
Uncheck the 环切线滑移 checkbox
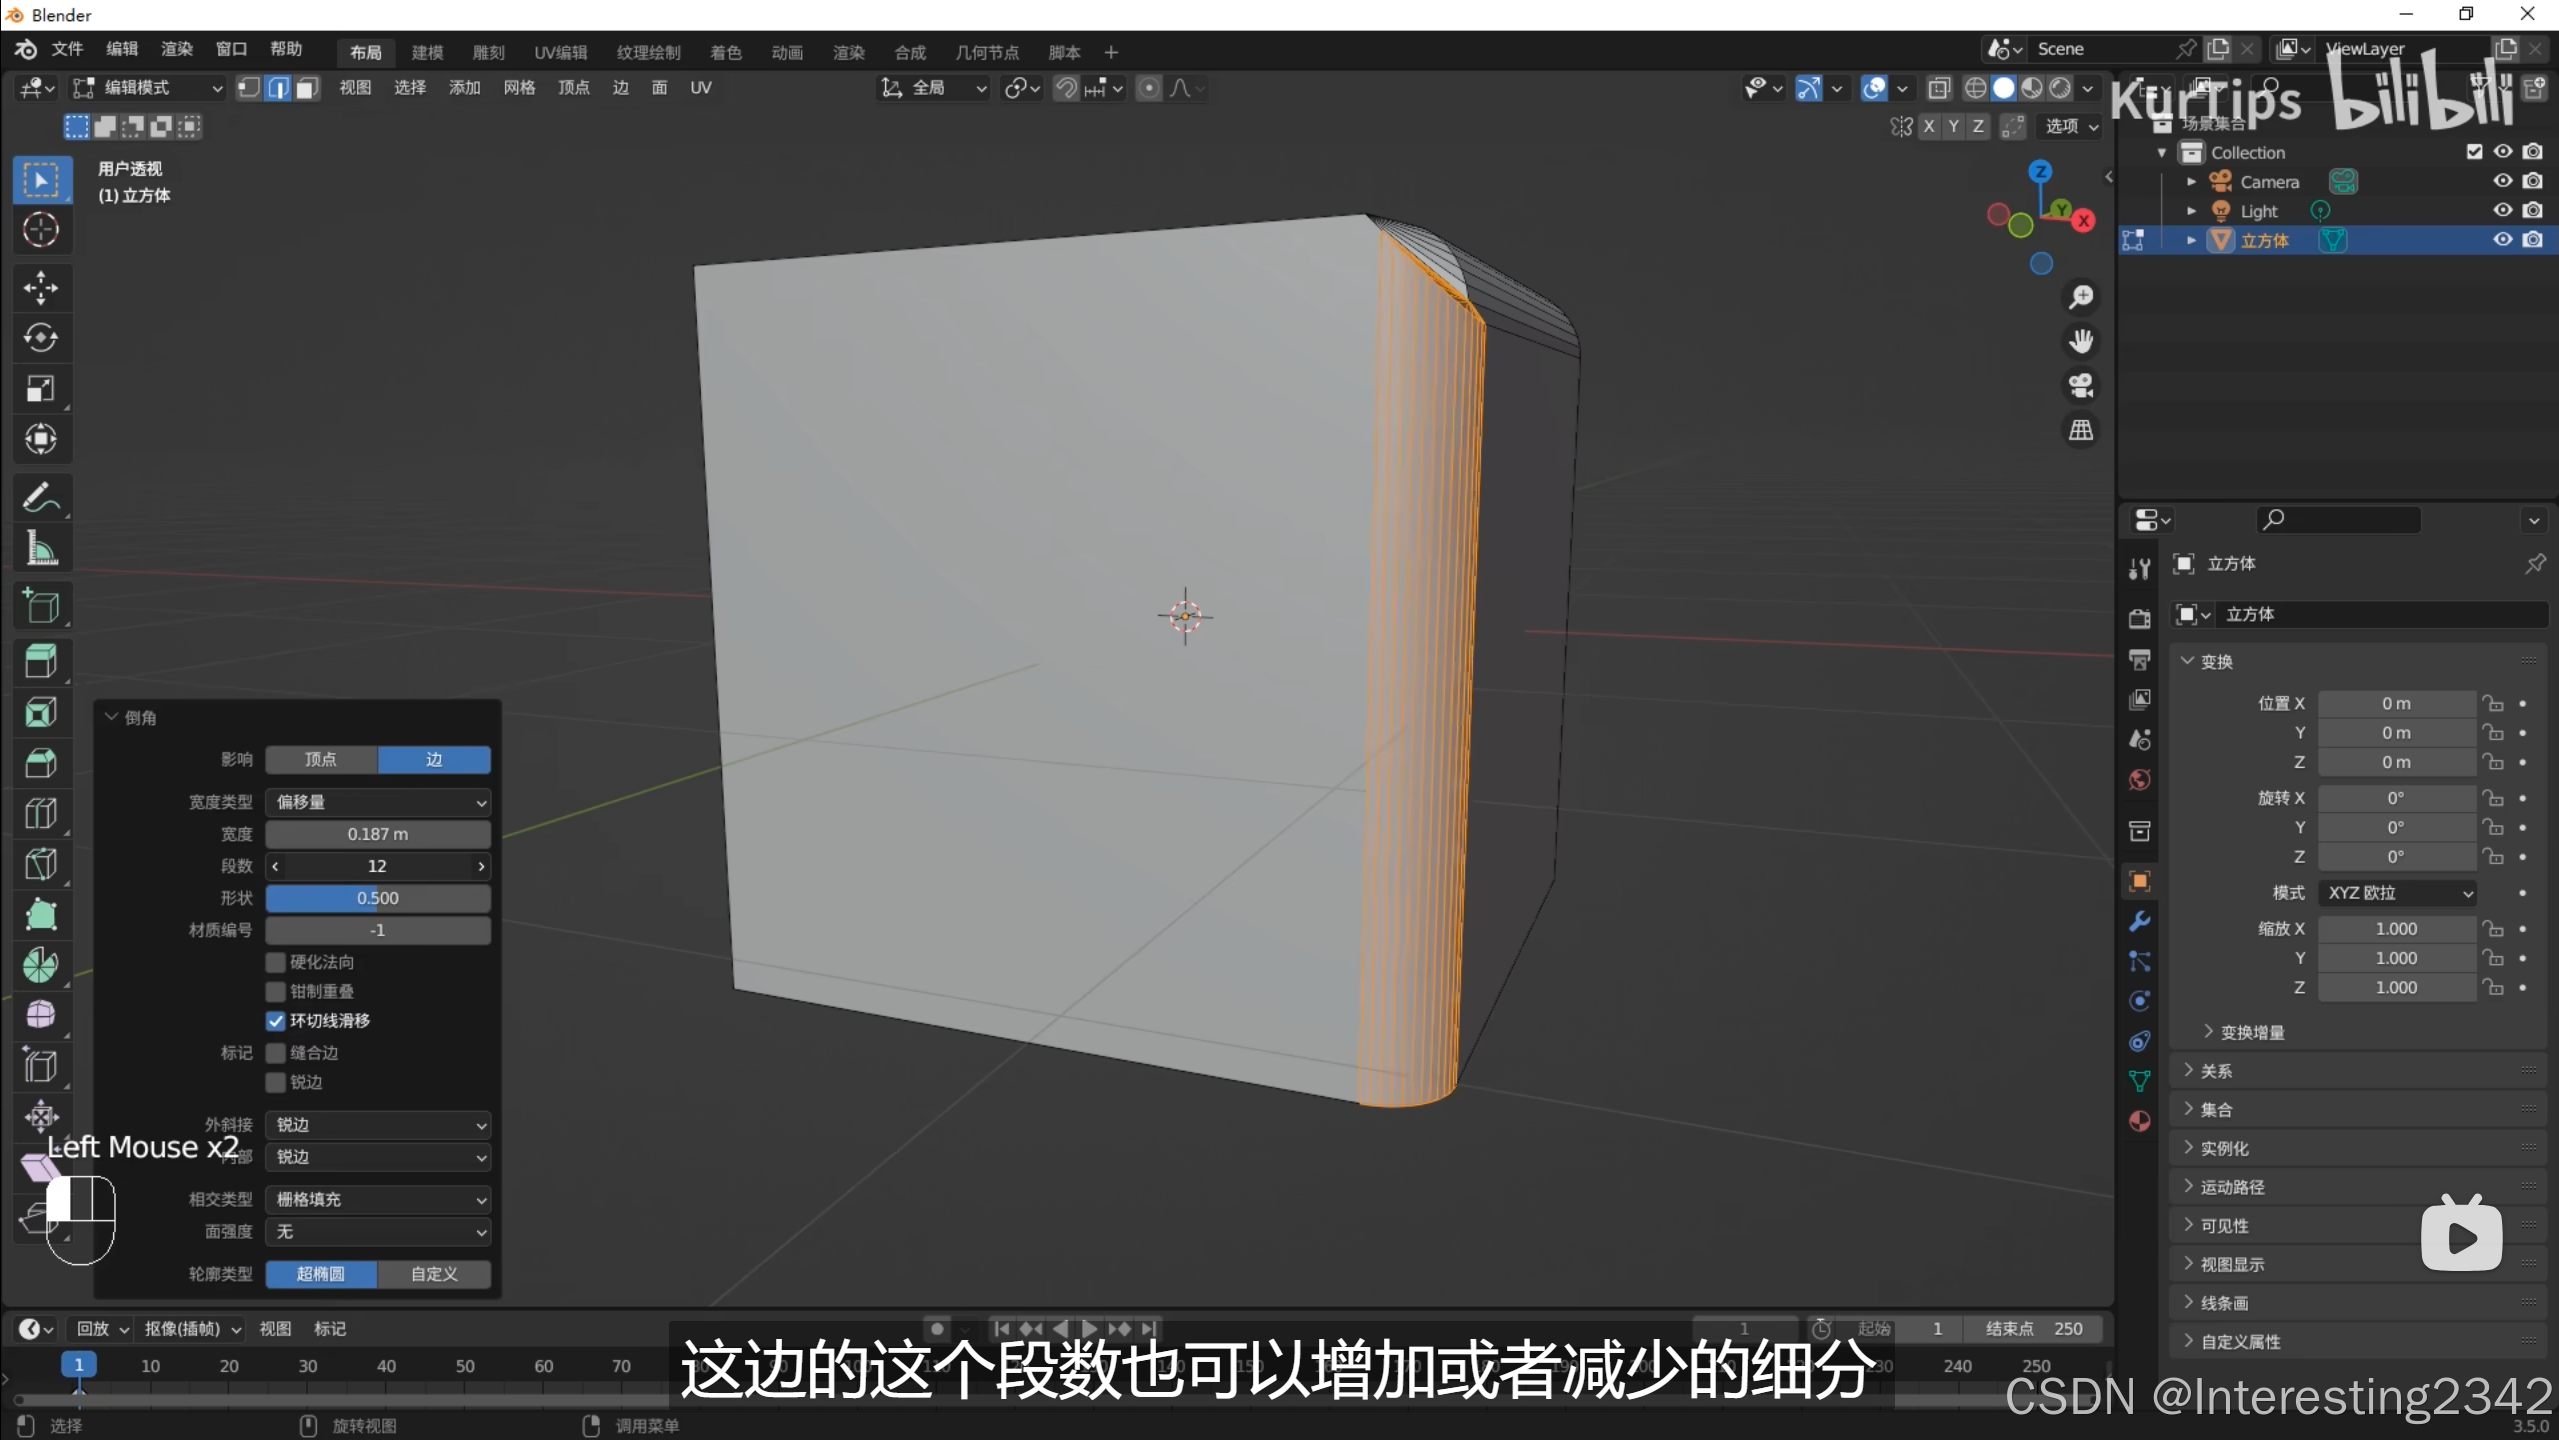tap(276, 1021)
